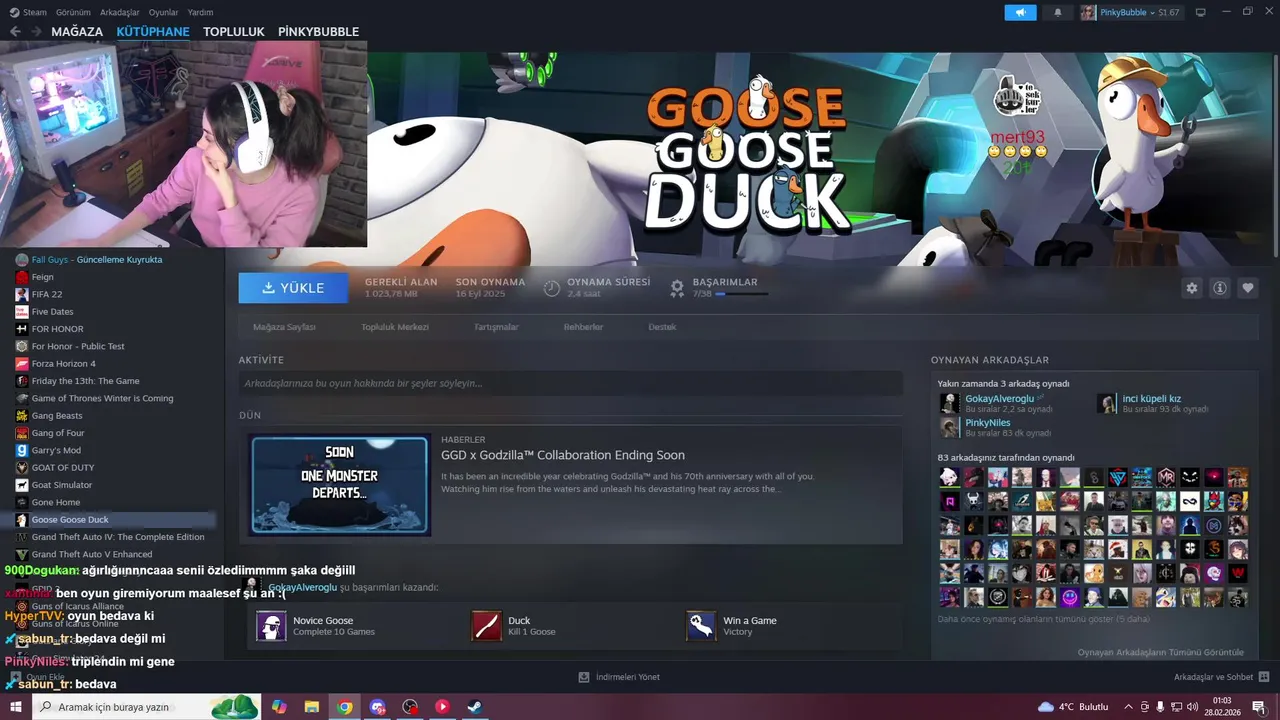Image resolution: width=1280 pixels, height=720 pixels.
Task: Click the taskbar microphone icon
Action: pyautogui.click(x=1161, y=707)
